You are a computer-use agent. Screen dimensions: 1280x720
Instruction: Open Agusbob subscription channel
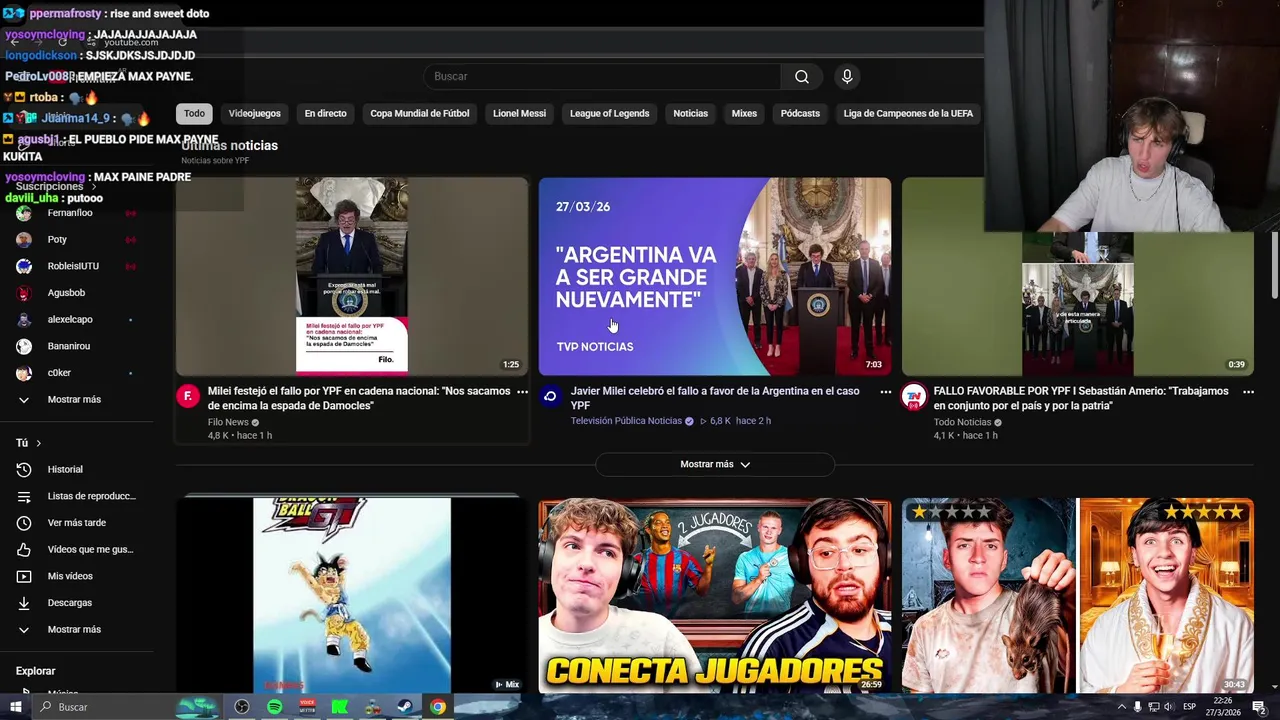[x=78, y=293]
